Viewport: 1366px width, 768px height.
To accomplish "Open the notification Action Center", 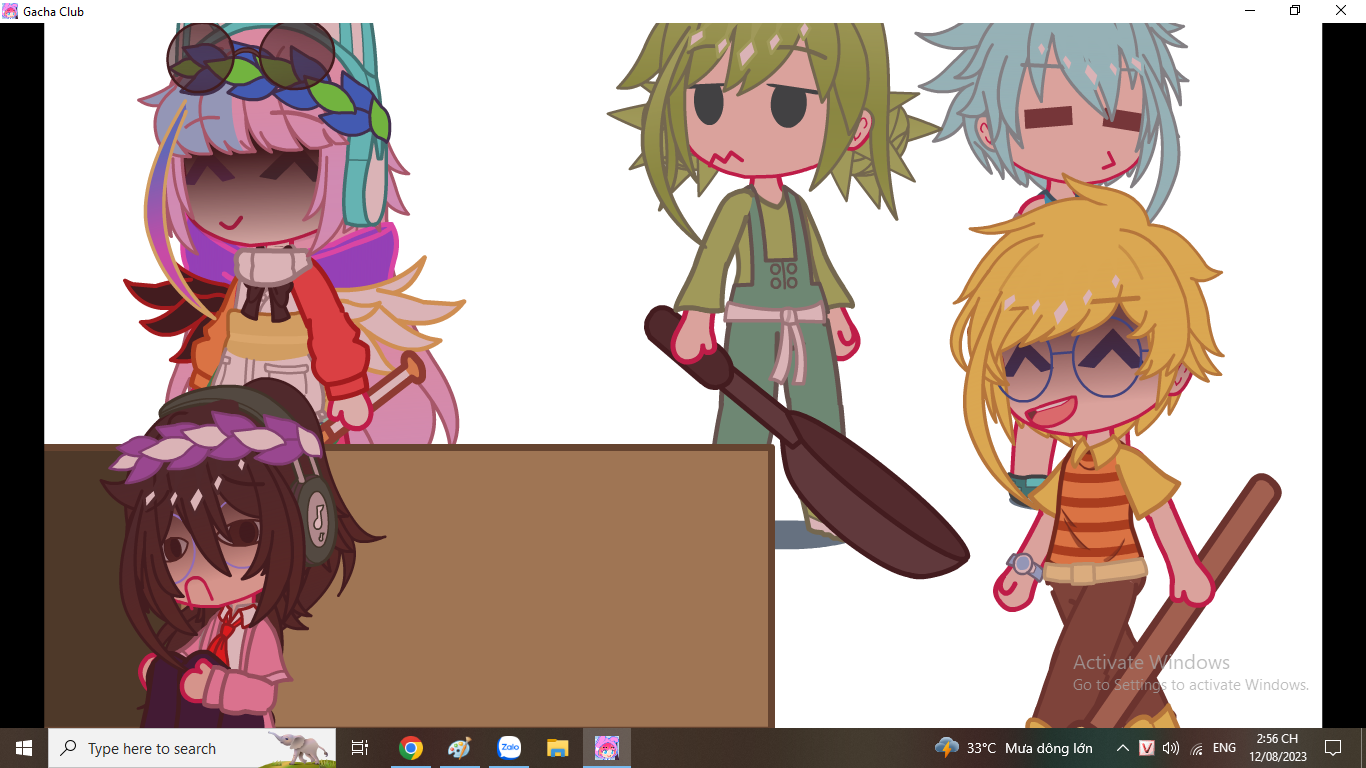I will [x=1332, y=748].
